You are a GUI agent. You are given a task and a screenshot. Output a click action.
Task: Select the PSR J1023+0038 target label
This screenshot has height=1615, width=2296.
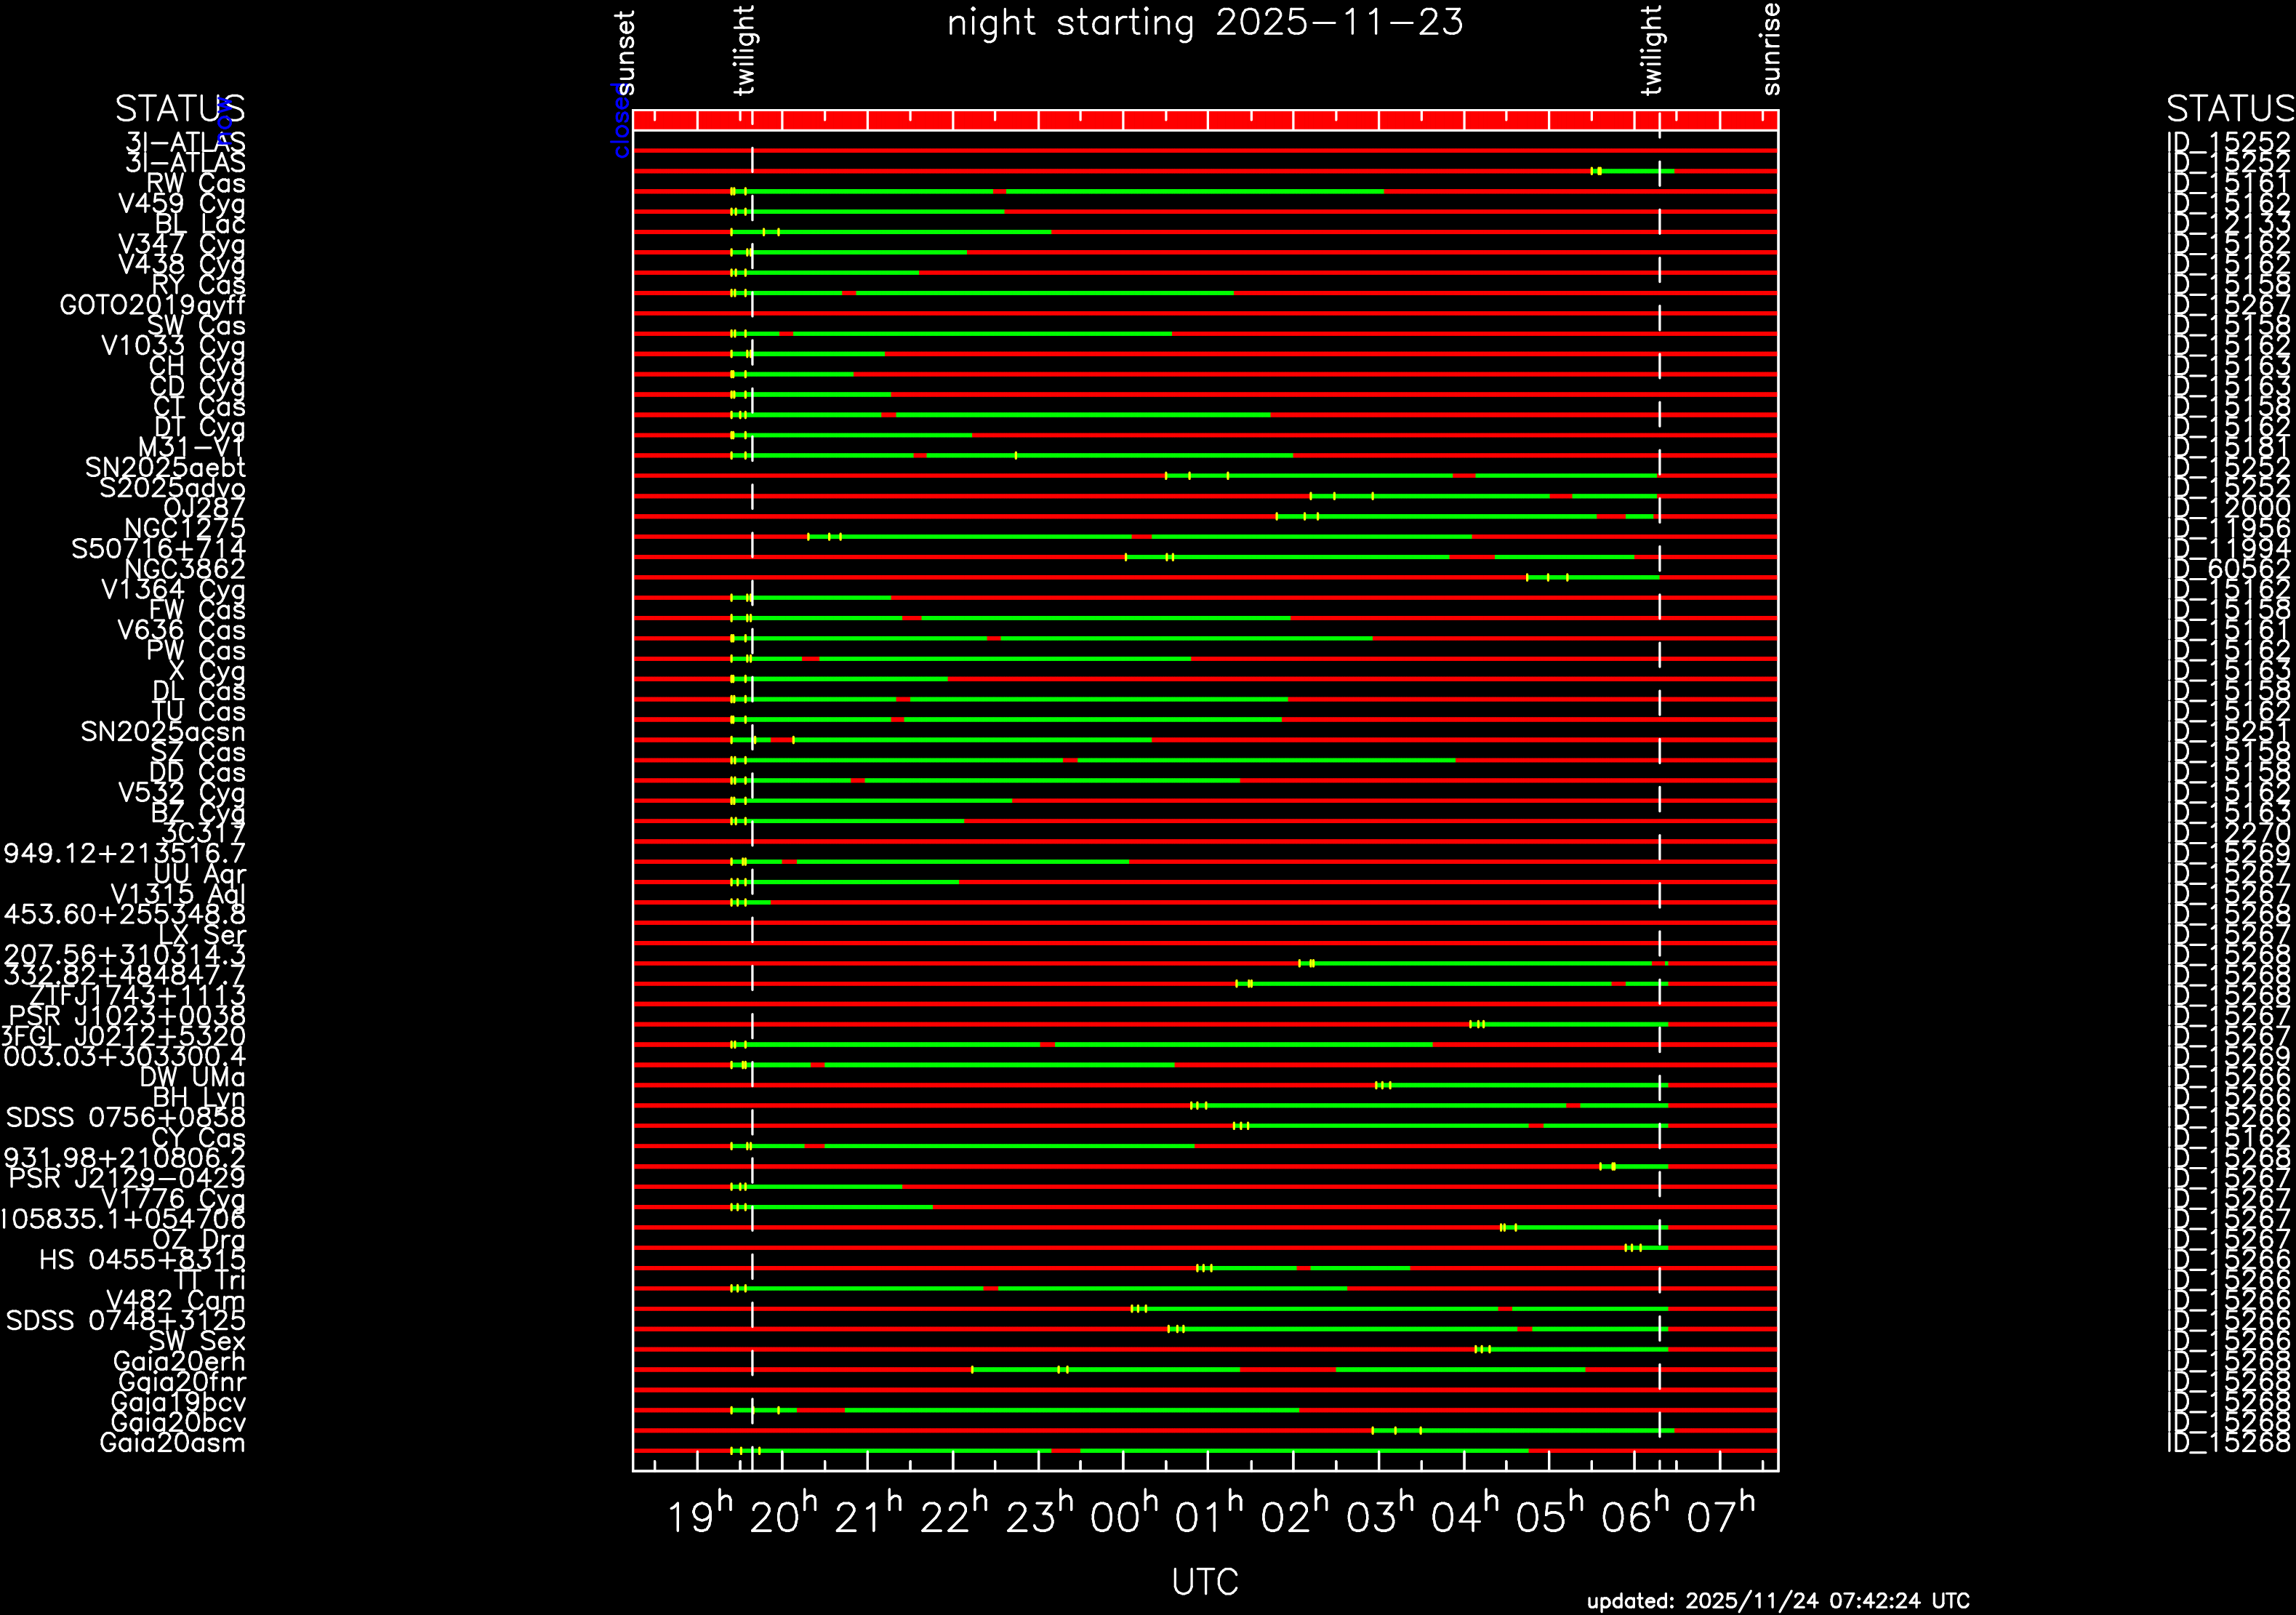point(127,1016)
